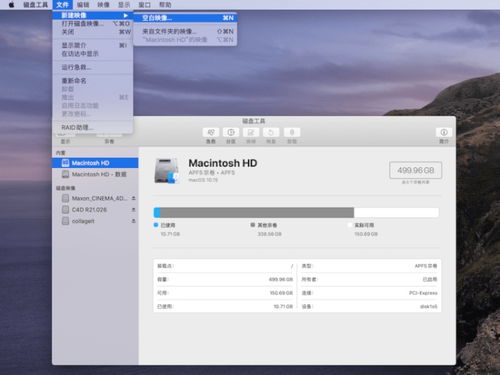Click the 10.71 GB value in table 已使用 row
The image size is (500, 375).
pyautogui.click(x=283, y=306)
